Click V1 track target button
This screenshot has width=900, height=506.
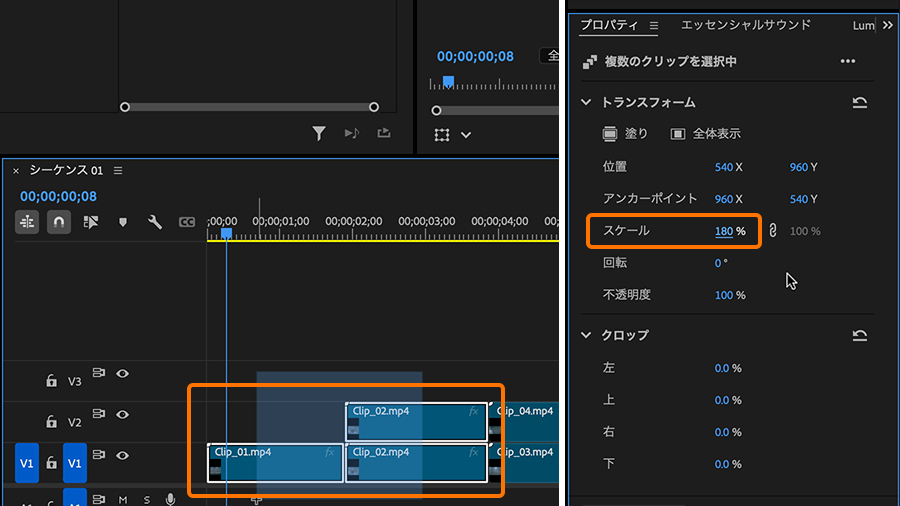point(75,463)
